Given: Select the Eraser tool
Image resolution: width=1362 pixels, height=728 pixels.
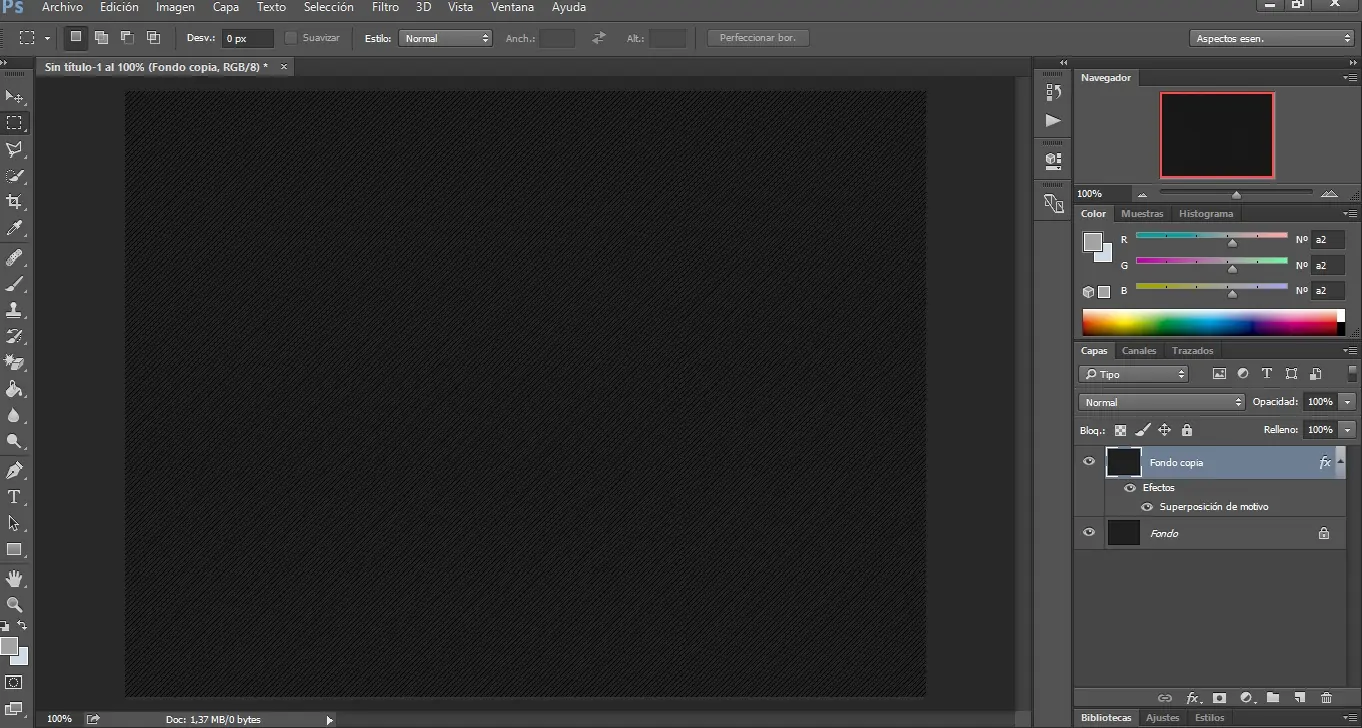Looking at the screenshot, I should pyautogui.click(x=14, y=362).
